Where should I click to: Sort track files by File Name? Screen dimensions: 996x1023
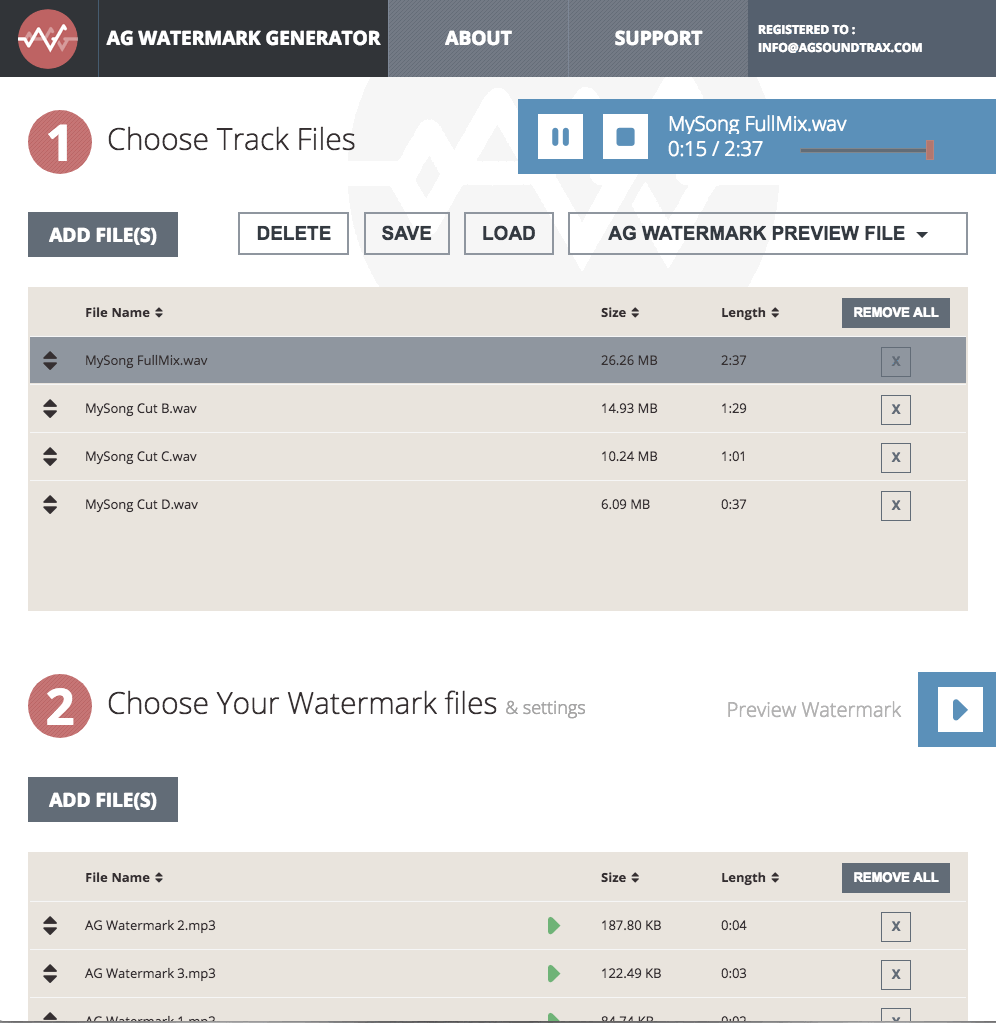[x=123, y=313]
